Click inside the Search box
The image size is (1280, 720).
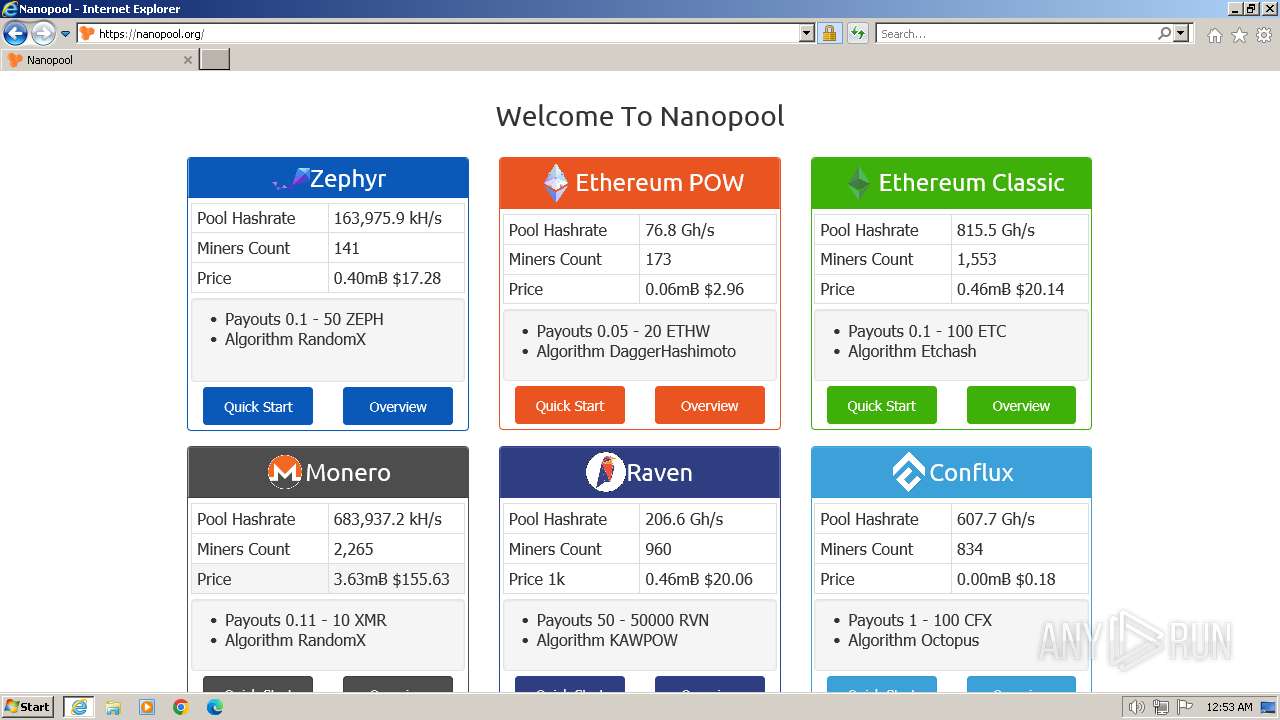coord(1015,34)
